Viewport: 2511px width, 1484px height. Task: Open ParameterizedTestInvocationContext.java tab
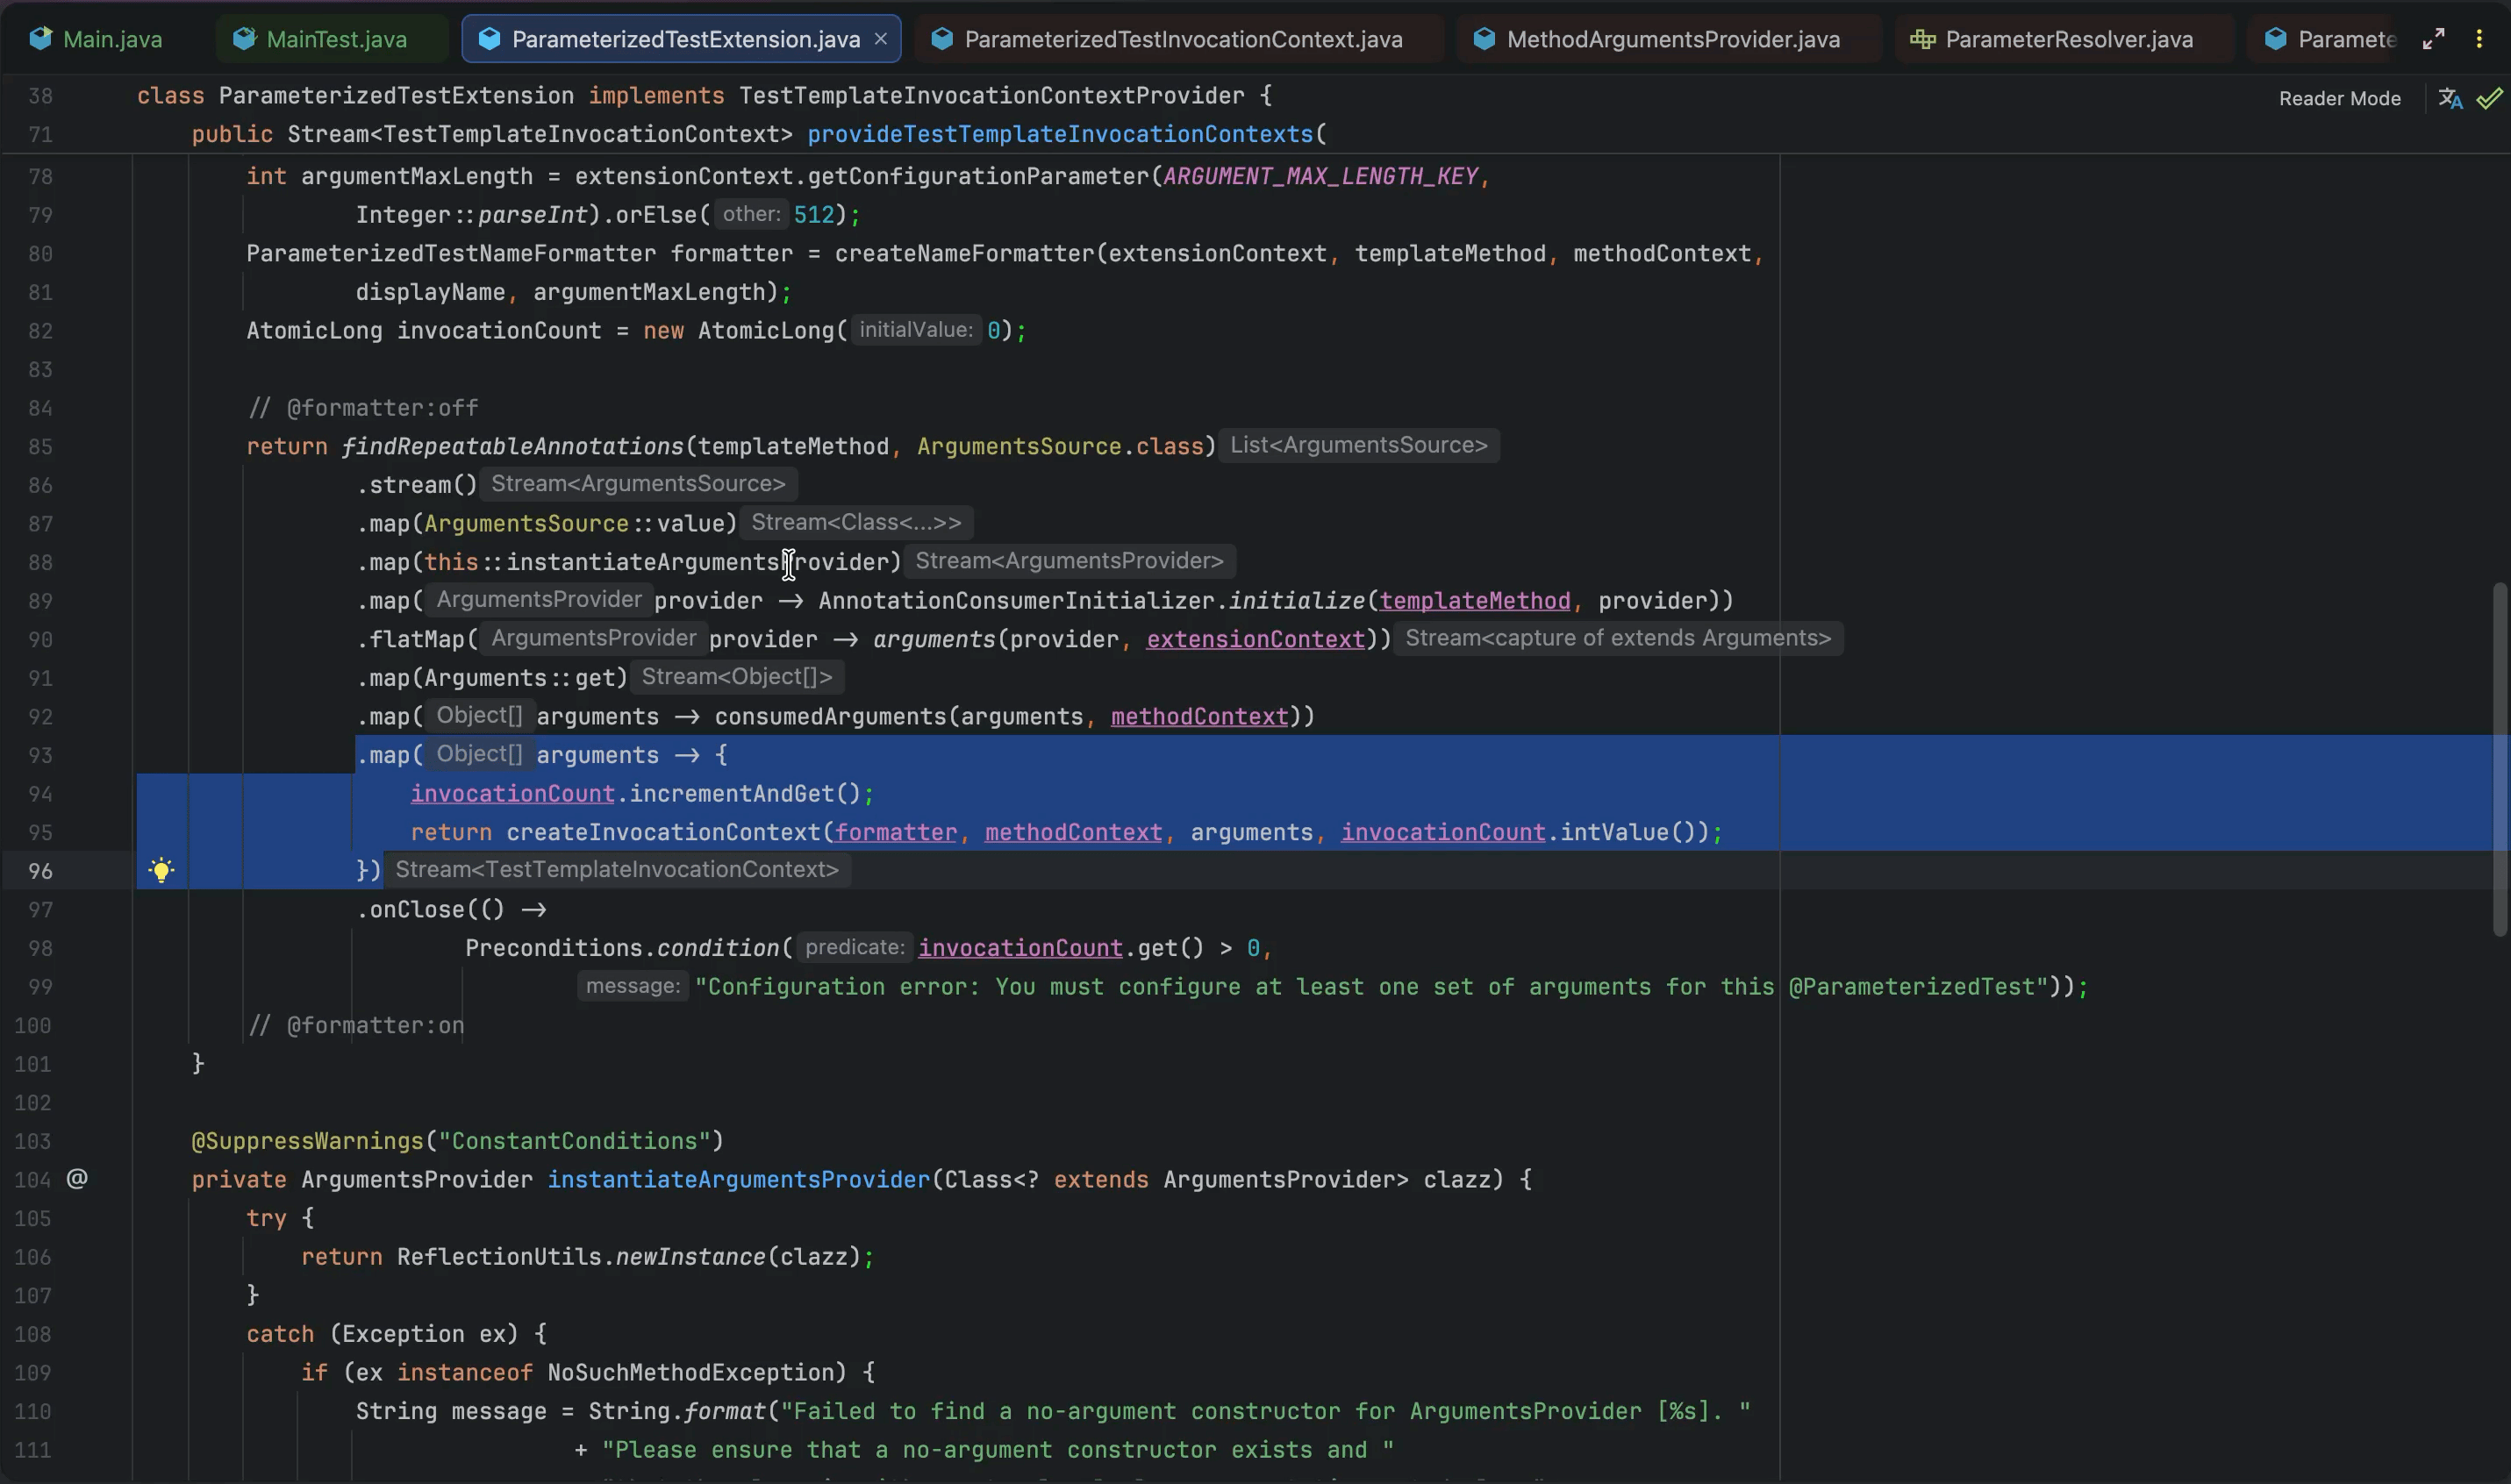pos(1182,39)
